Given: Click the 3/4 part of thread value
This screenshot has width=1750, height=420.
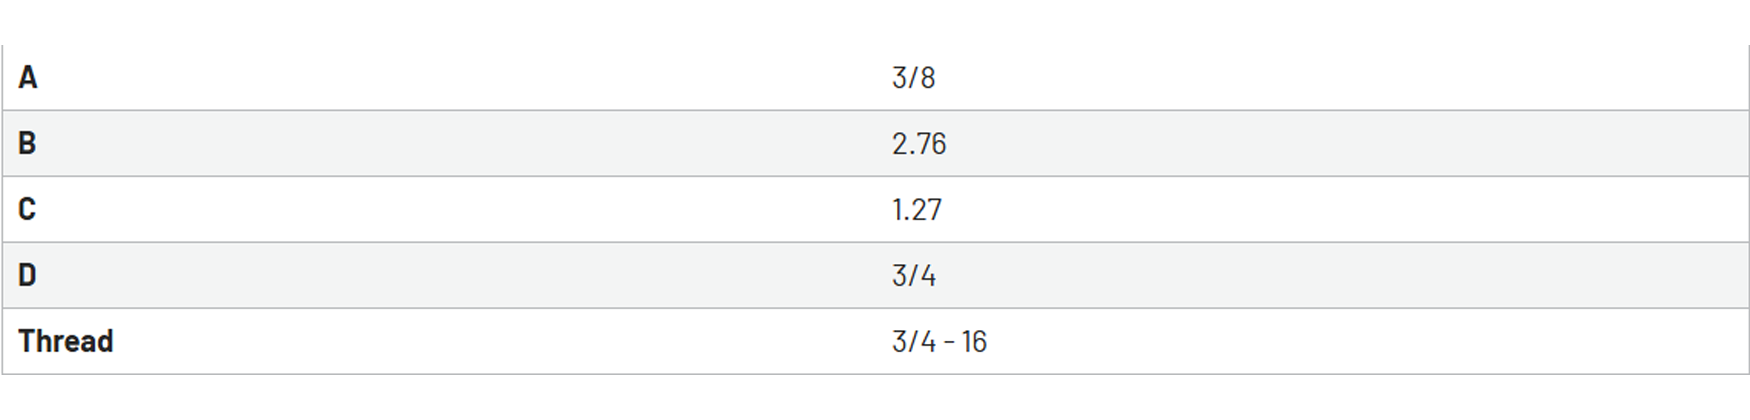Looking at the screenshot, I should [x=914, y=342].
